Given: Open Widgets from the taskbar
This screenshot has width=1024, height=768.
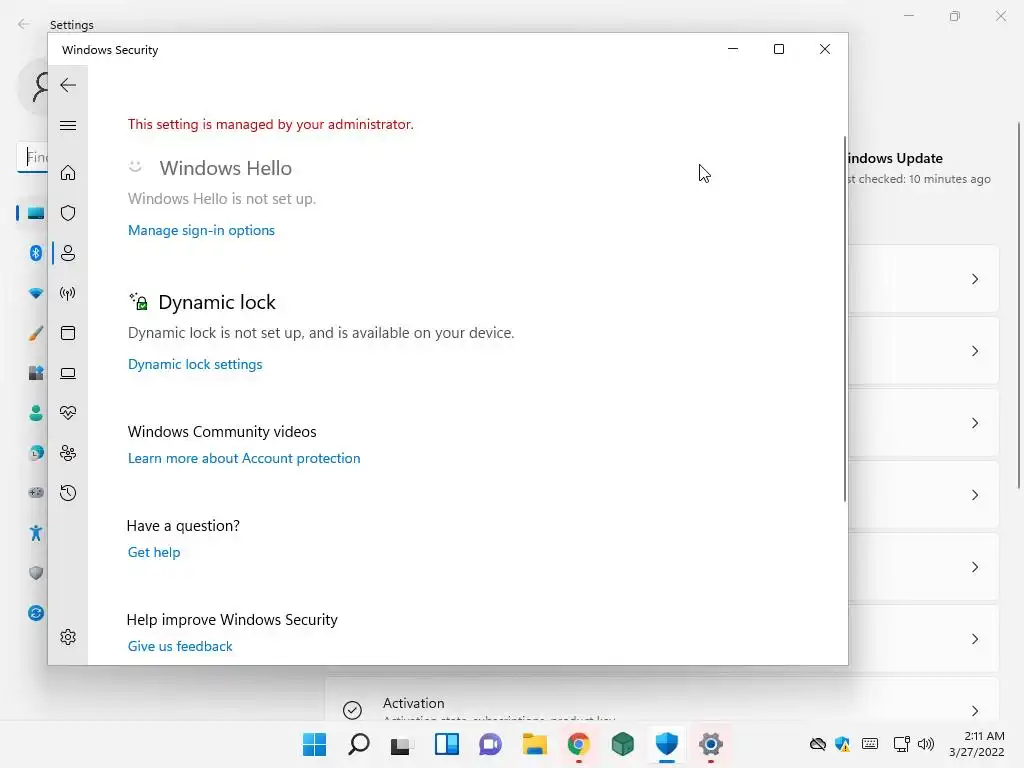Looking at the screenshot, I should pyautogui.click(x=447, y=744).
